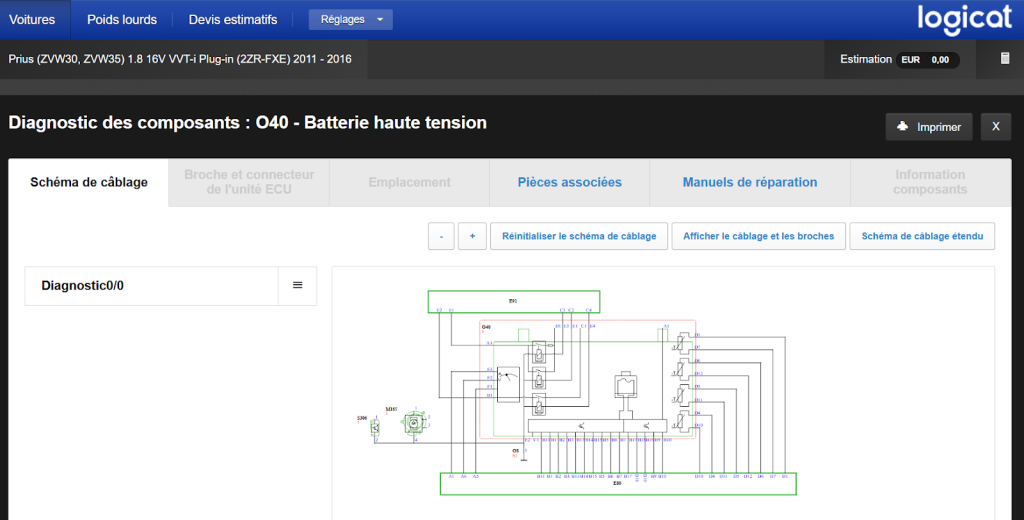This screenshot has height=520, width=1024.
Task: Print with the Imprimer button
Action: (929, 127)
